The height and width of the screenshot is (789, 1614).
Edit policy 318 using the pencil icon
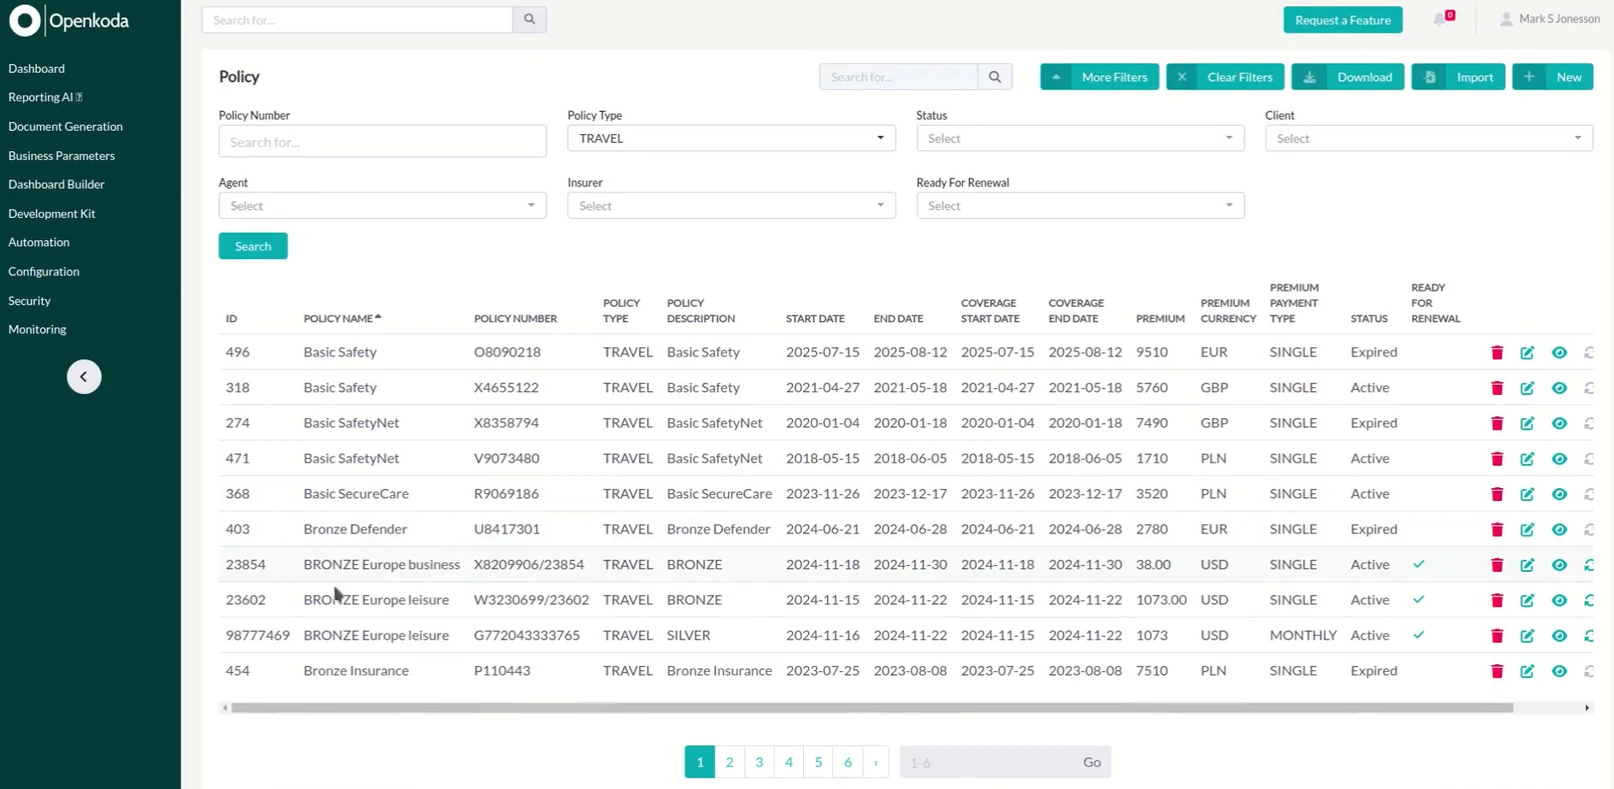click(1527, 388)
